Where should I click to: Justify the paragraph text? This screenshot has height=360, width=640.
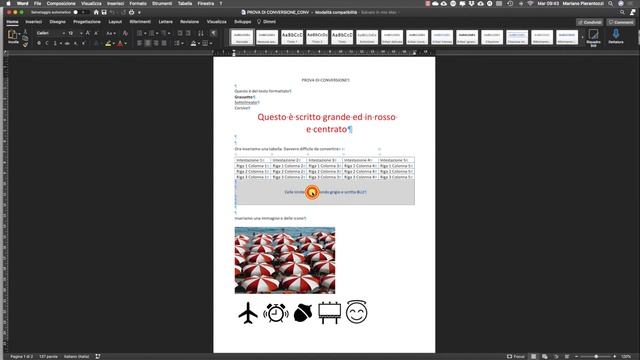click(164, 43)
